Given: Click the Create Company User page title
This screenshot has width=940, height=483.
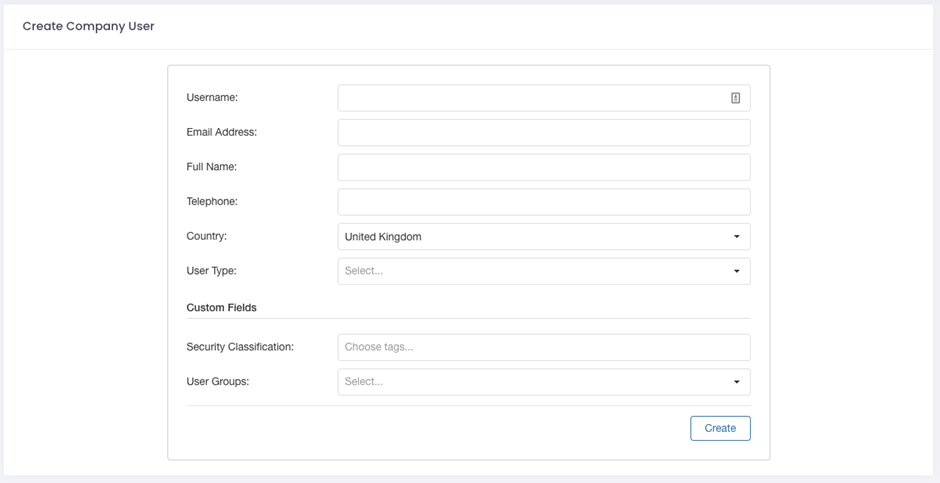Looking at the screenshot, I should (x=89, y=26).
